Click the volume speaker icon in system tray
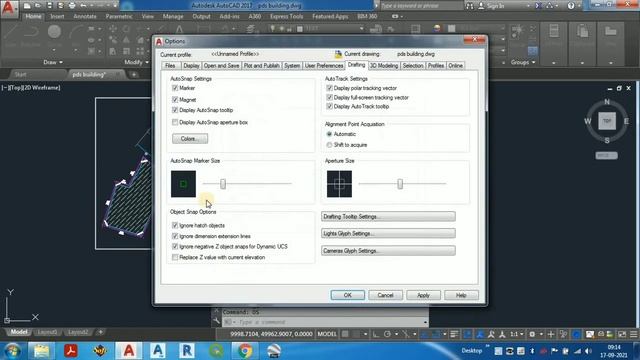 click(x=588, y=351)
